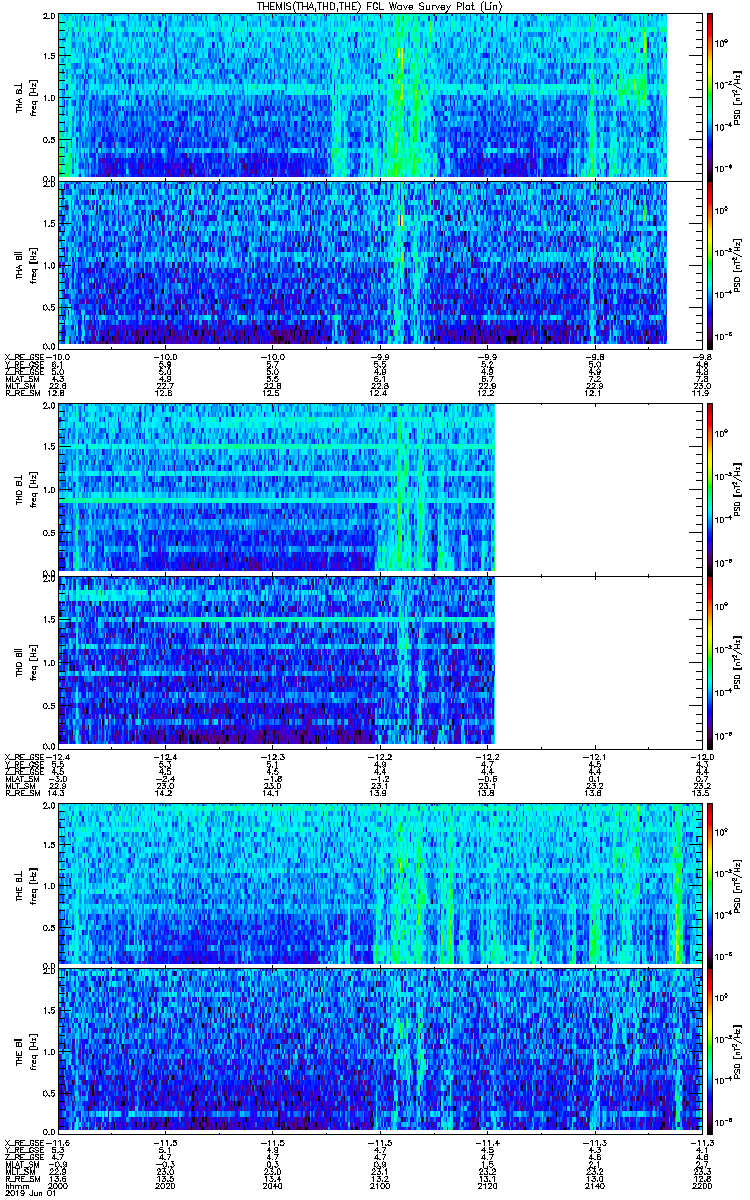The height and width of the screenshot is (1200, 750).
Task: Click the R_RE_SM row label under THA panels
Action: 22,393
